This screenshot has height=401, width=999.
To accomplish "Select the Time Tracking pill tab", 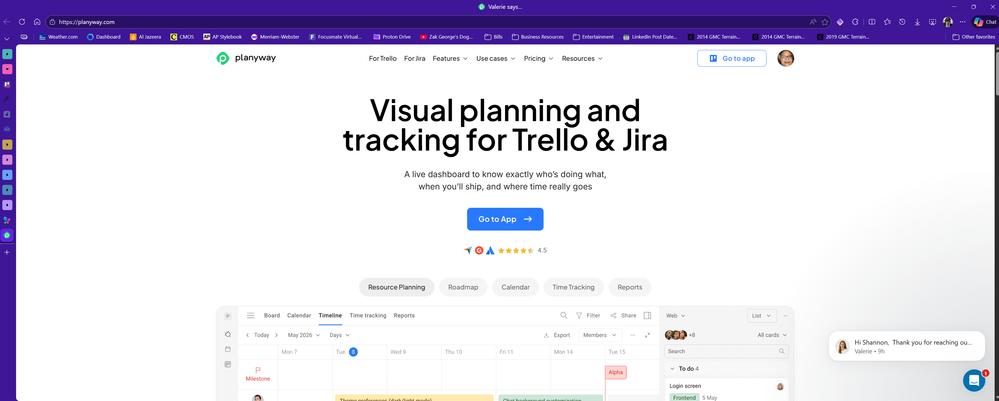I will [573, 287].
